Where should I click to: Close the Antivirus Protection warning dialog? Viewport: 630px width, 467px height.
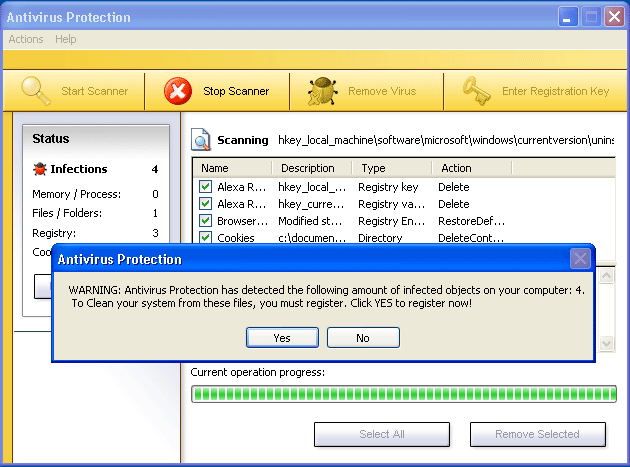pos(579,259)
